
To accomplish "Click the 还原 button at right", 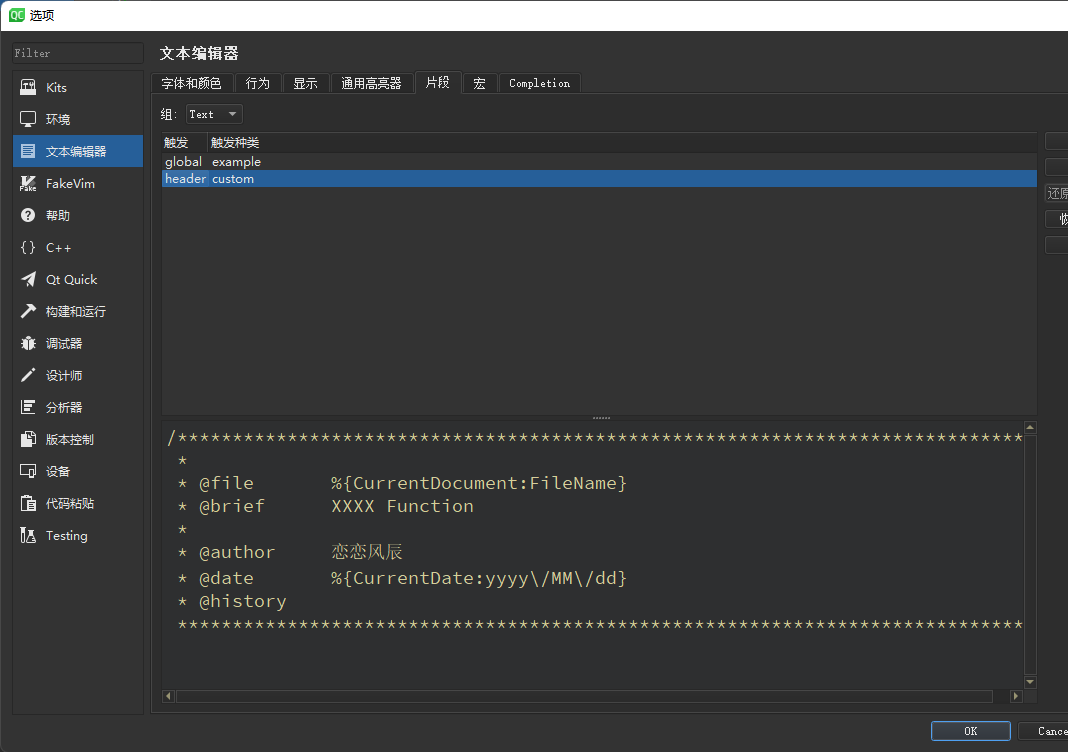I will point(1056,193).
